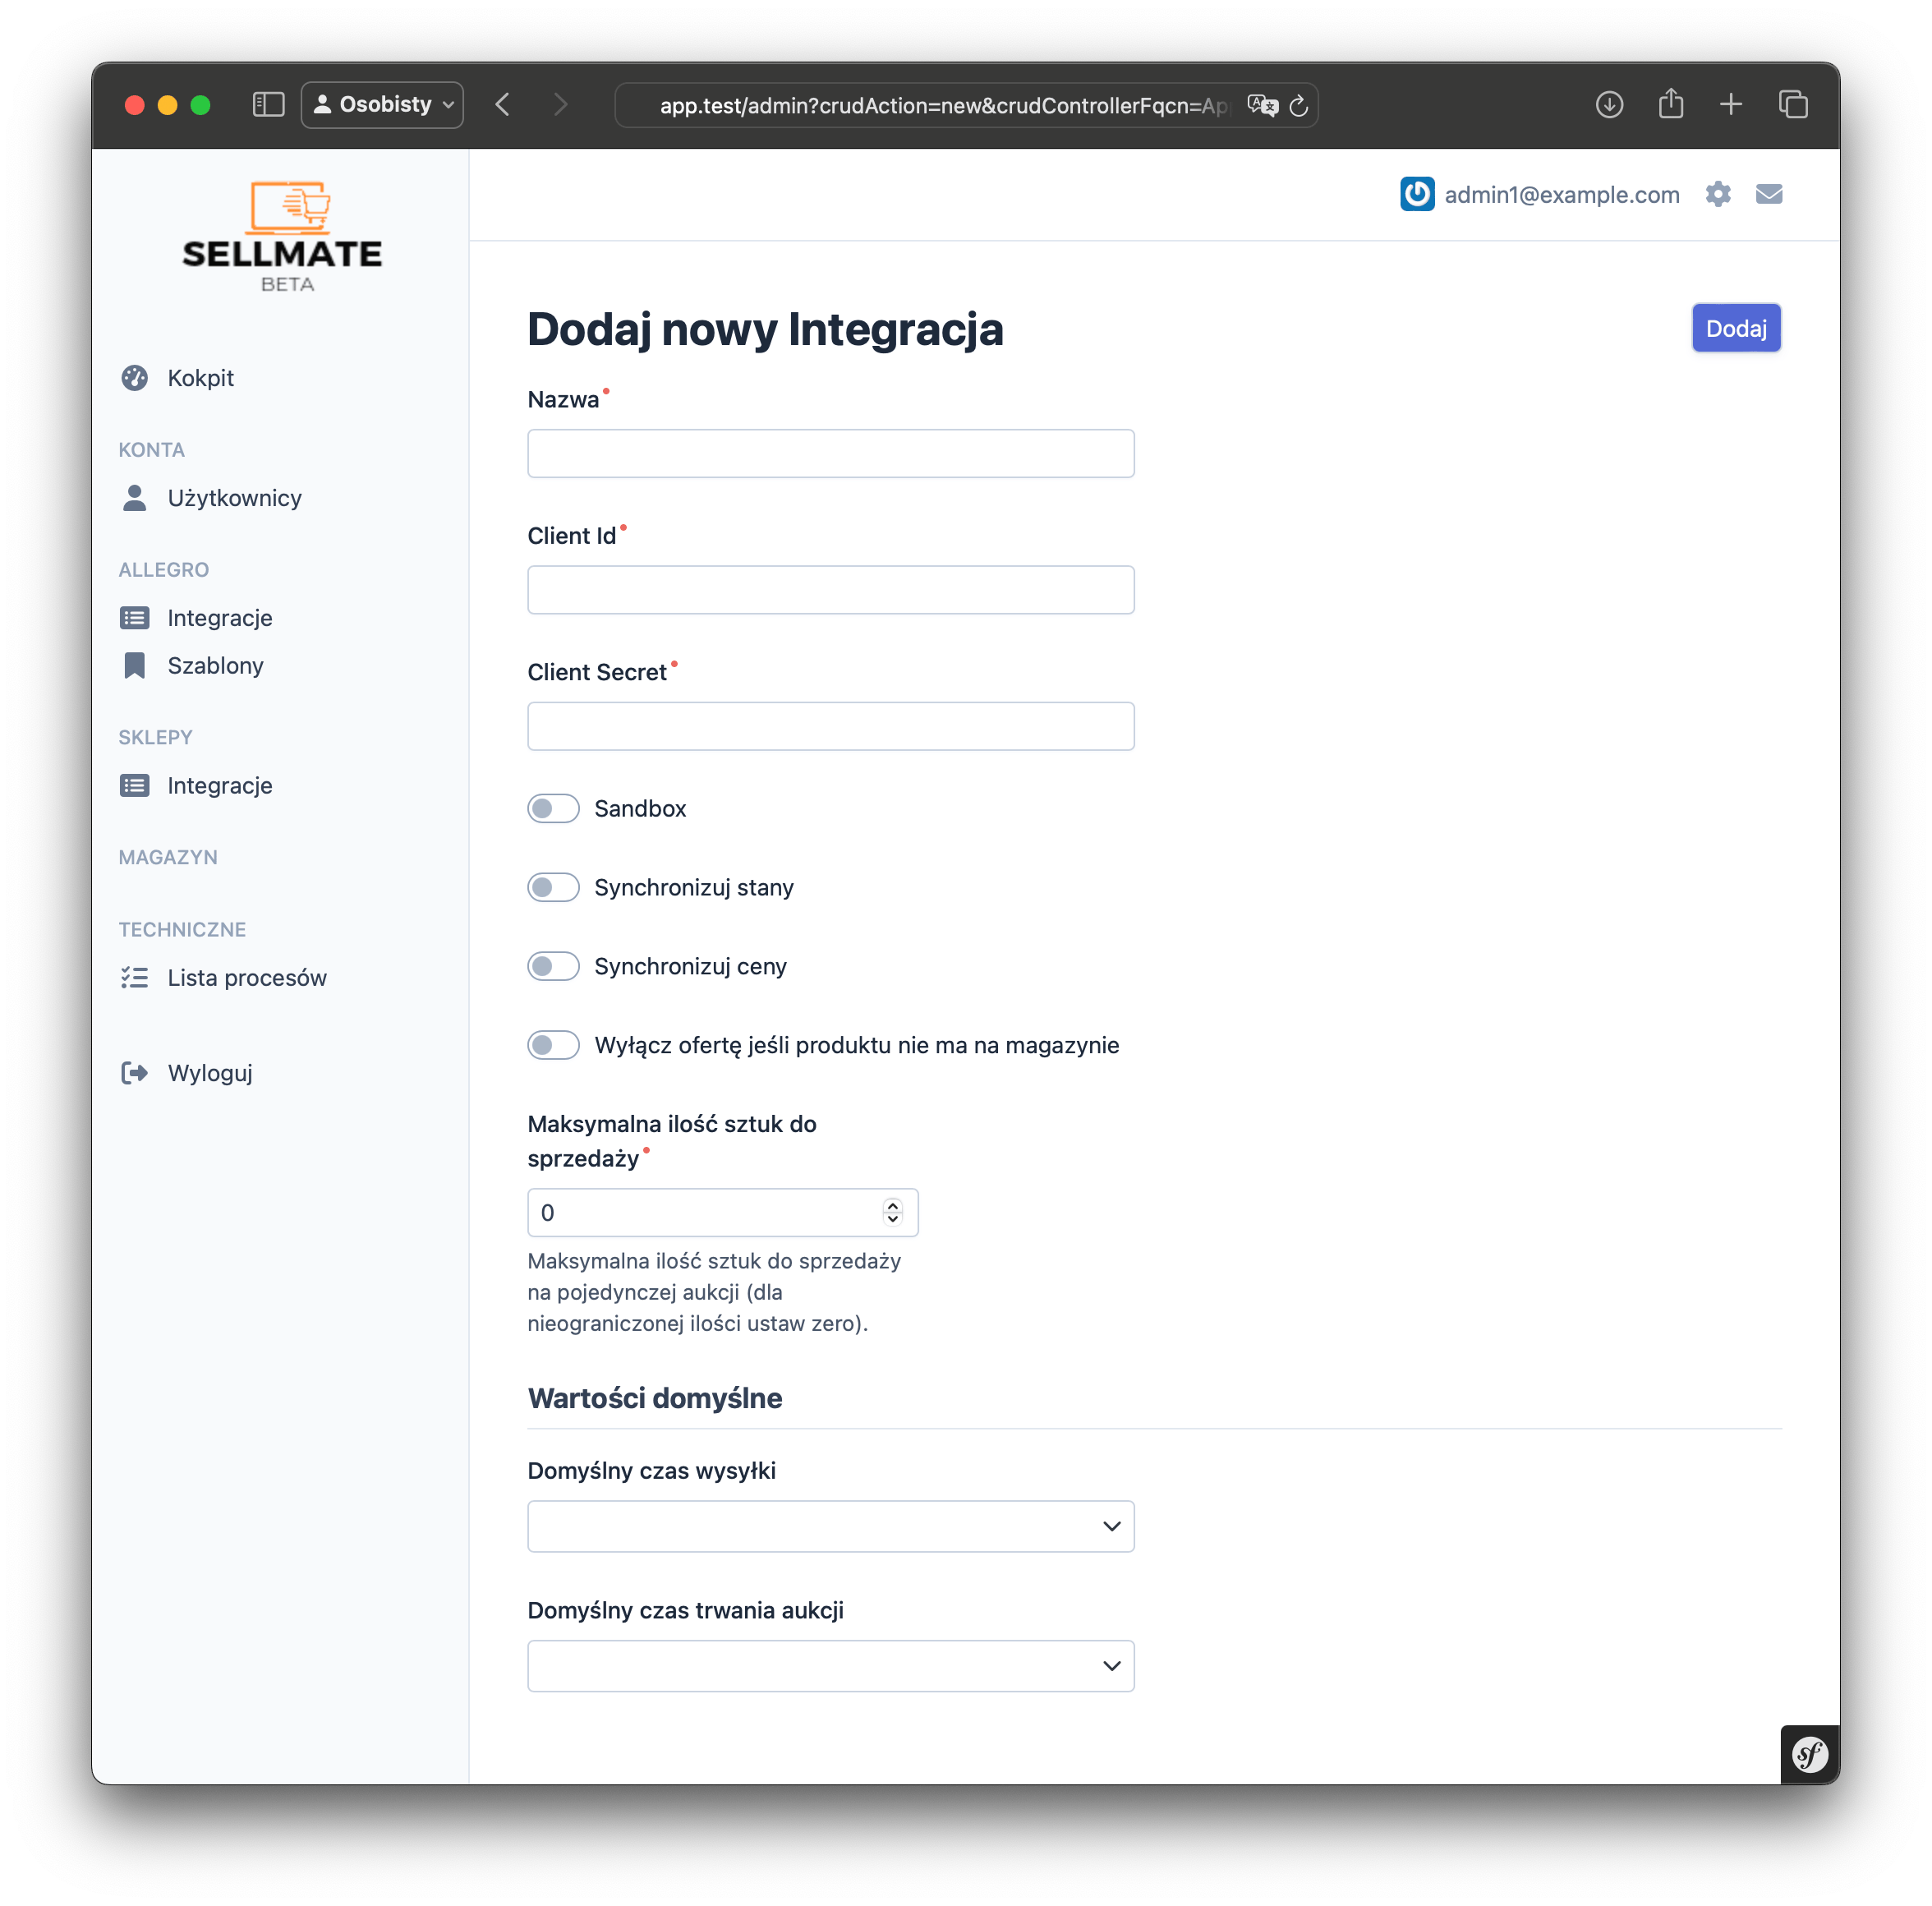The image size is (1932, 1906).
Task: Click Lista procesów tasks icon
Action: [135, 978]
